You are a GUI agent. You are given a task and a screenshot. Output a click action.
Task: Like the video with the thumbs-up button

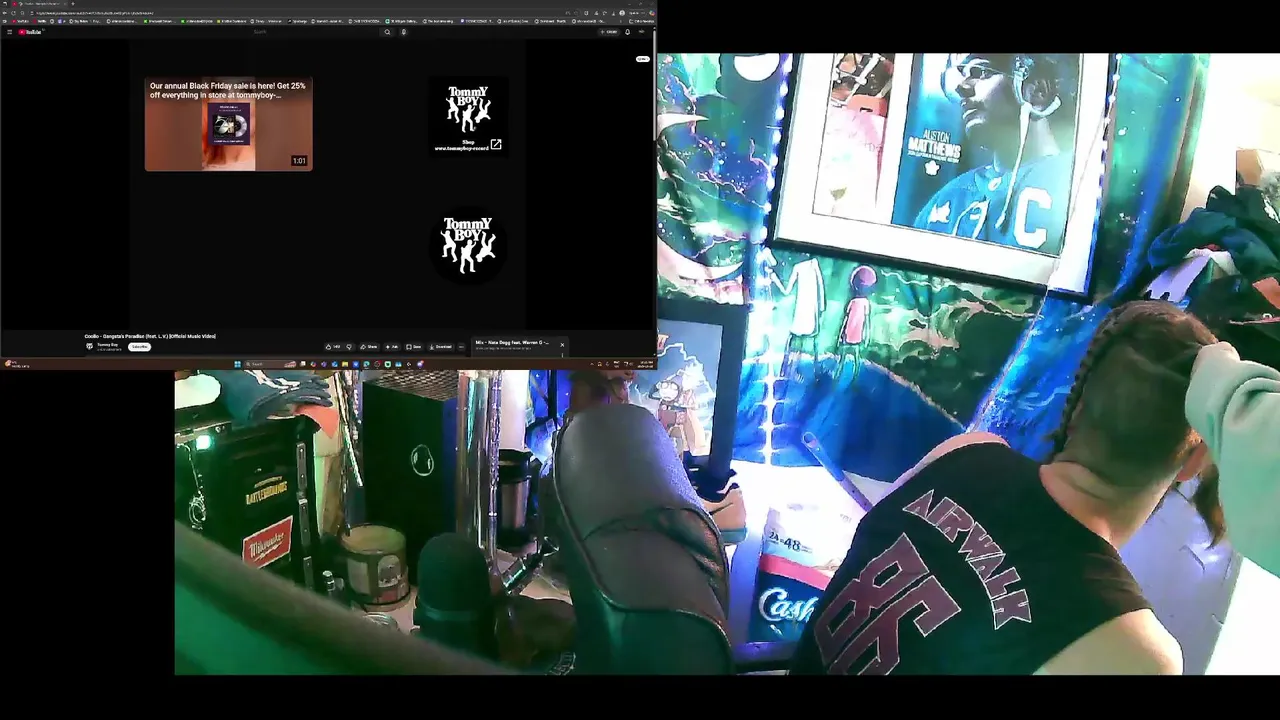(x=333, y=347)
